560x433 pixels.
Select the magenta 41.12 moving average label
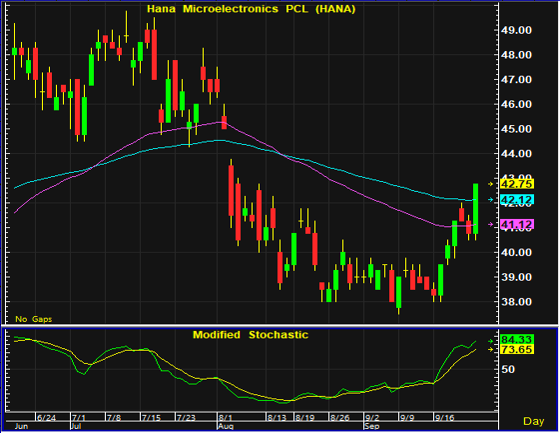click(x=517, y=224)
